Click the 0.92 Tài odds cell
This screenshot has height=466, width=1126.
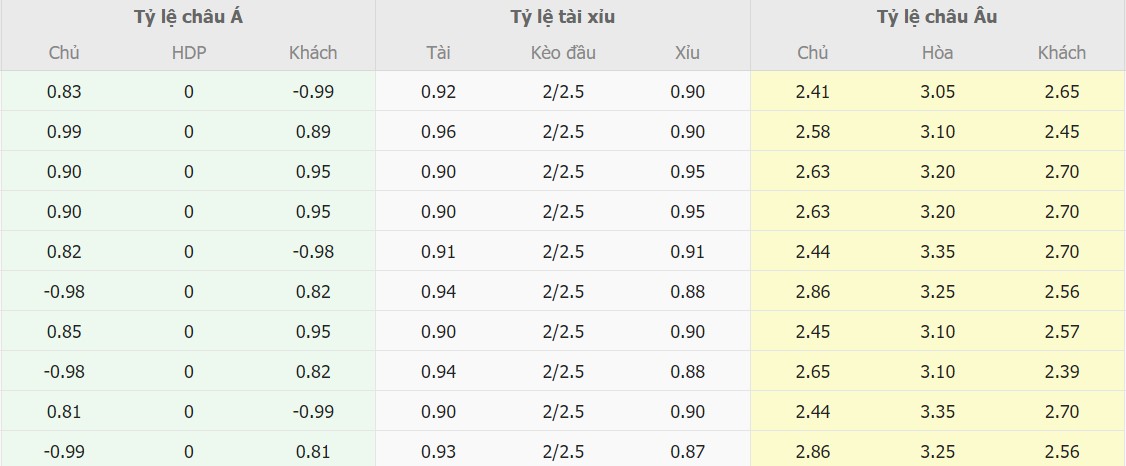coord(439,92)
